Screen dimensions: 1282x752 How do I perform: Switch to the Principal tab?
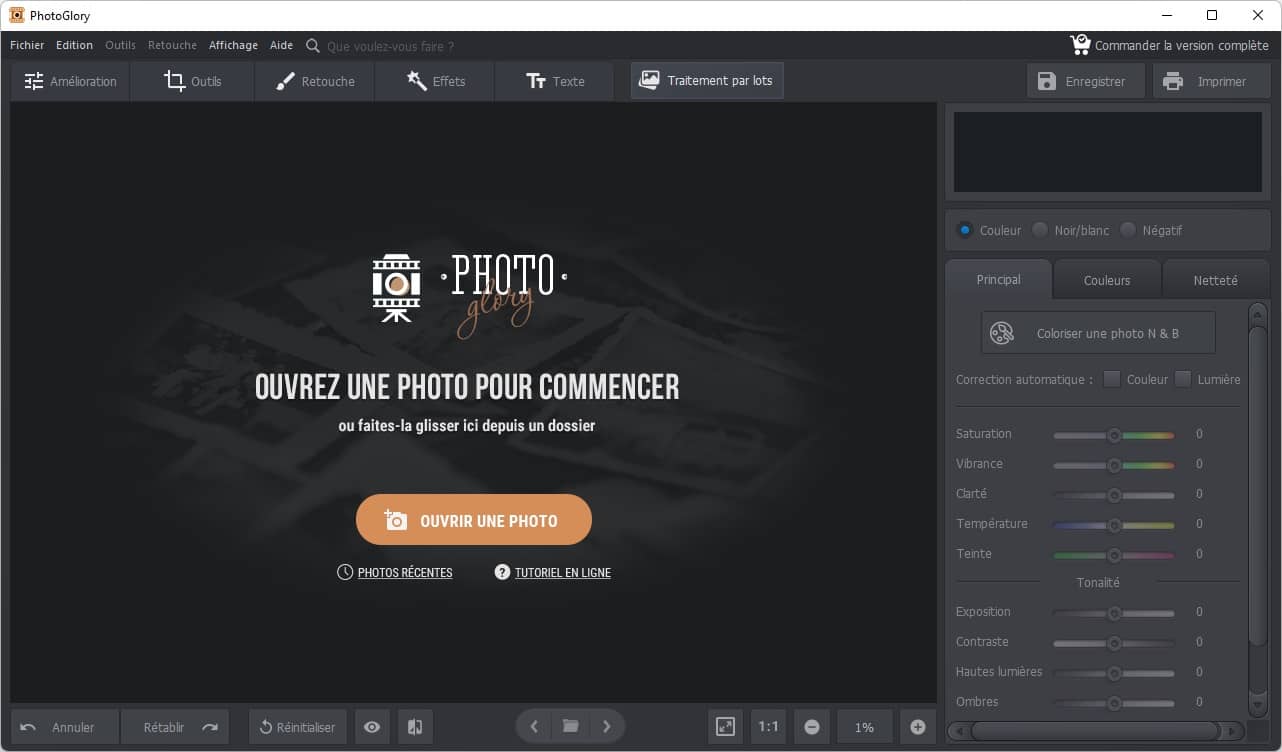pos(998,280)
